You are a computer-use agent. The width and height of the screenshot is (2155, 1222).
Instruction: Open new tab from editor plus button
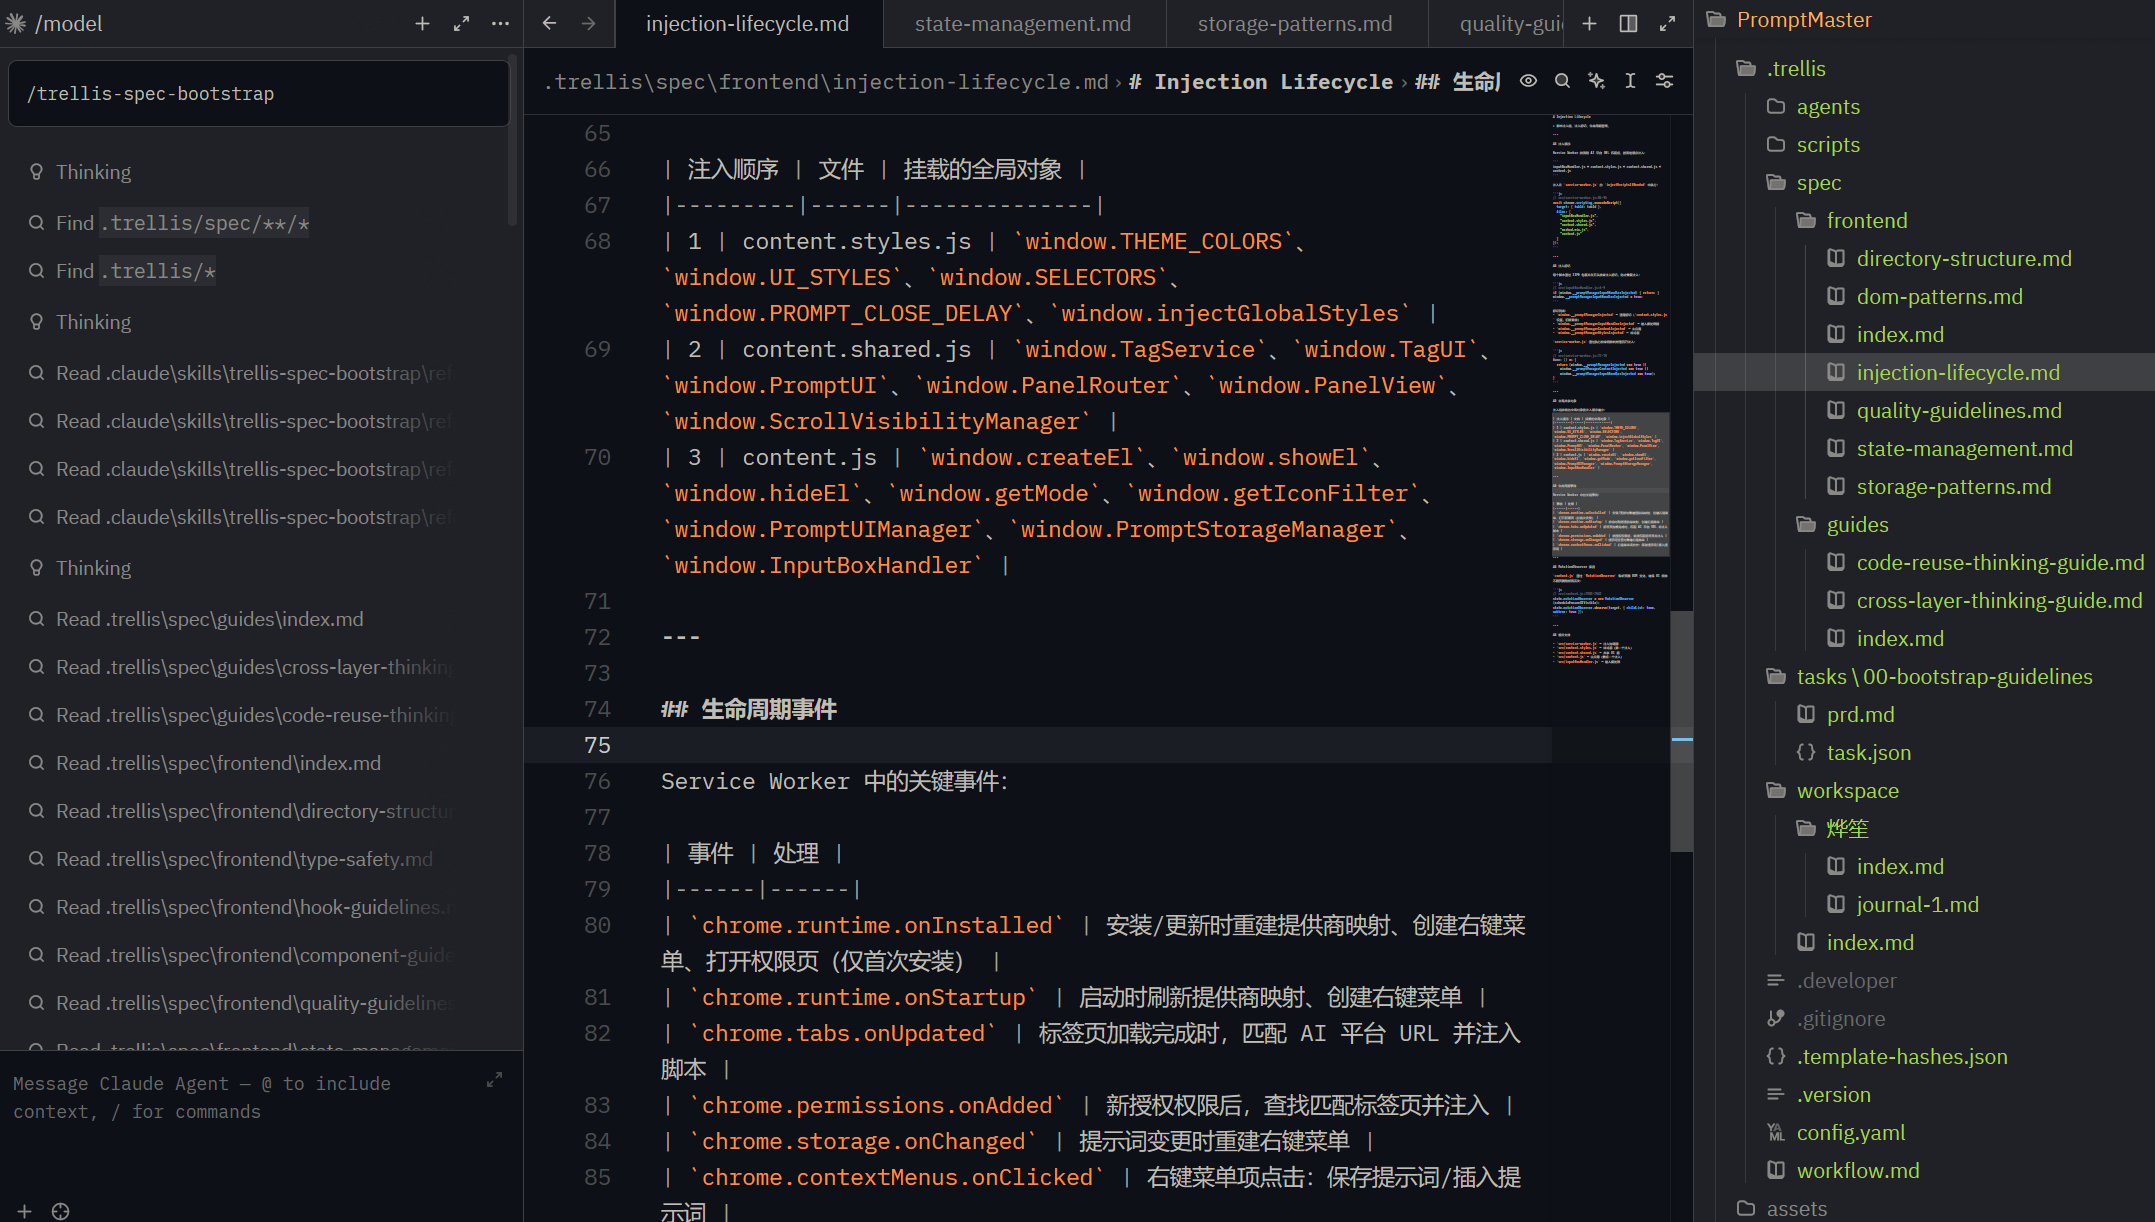(1589, 23)
